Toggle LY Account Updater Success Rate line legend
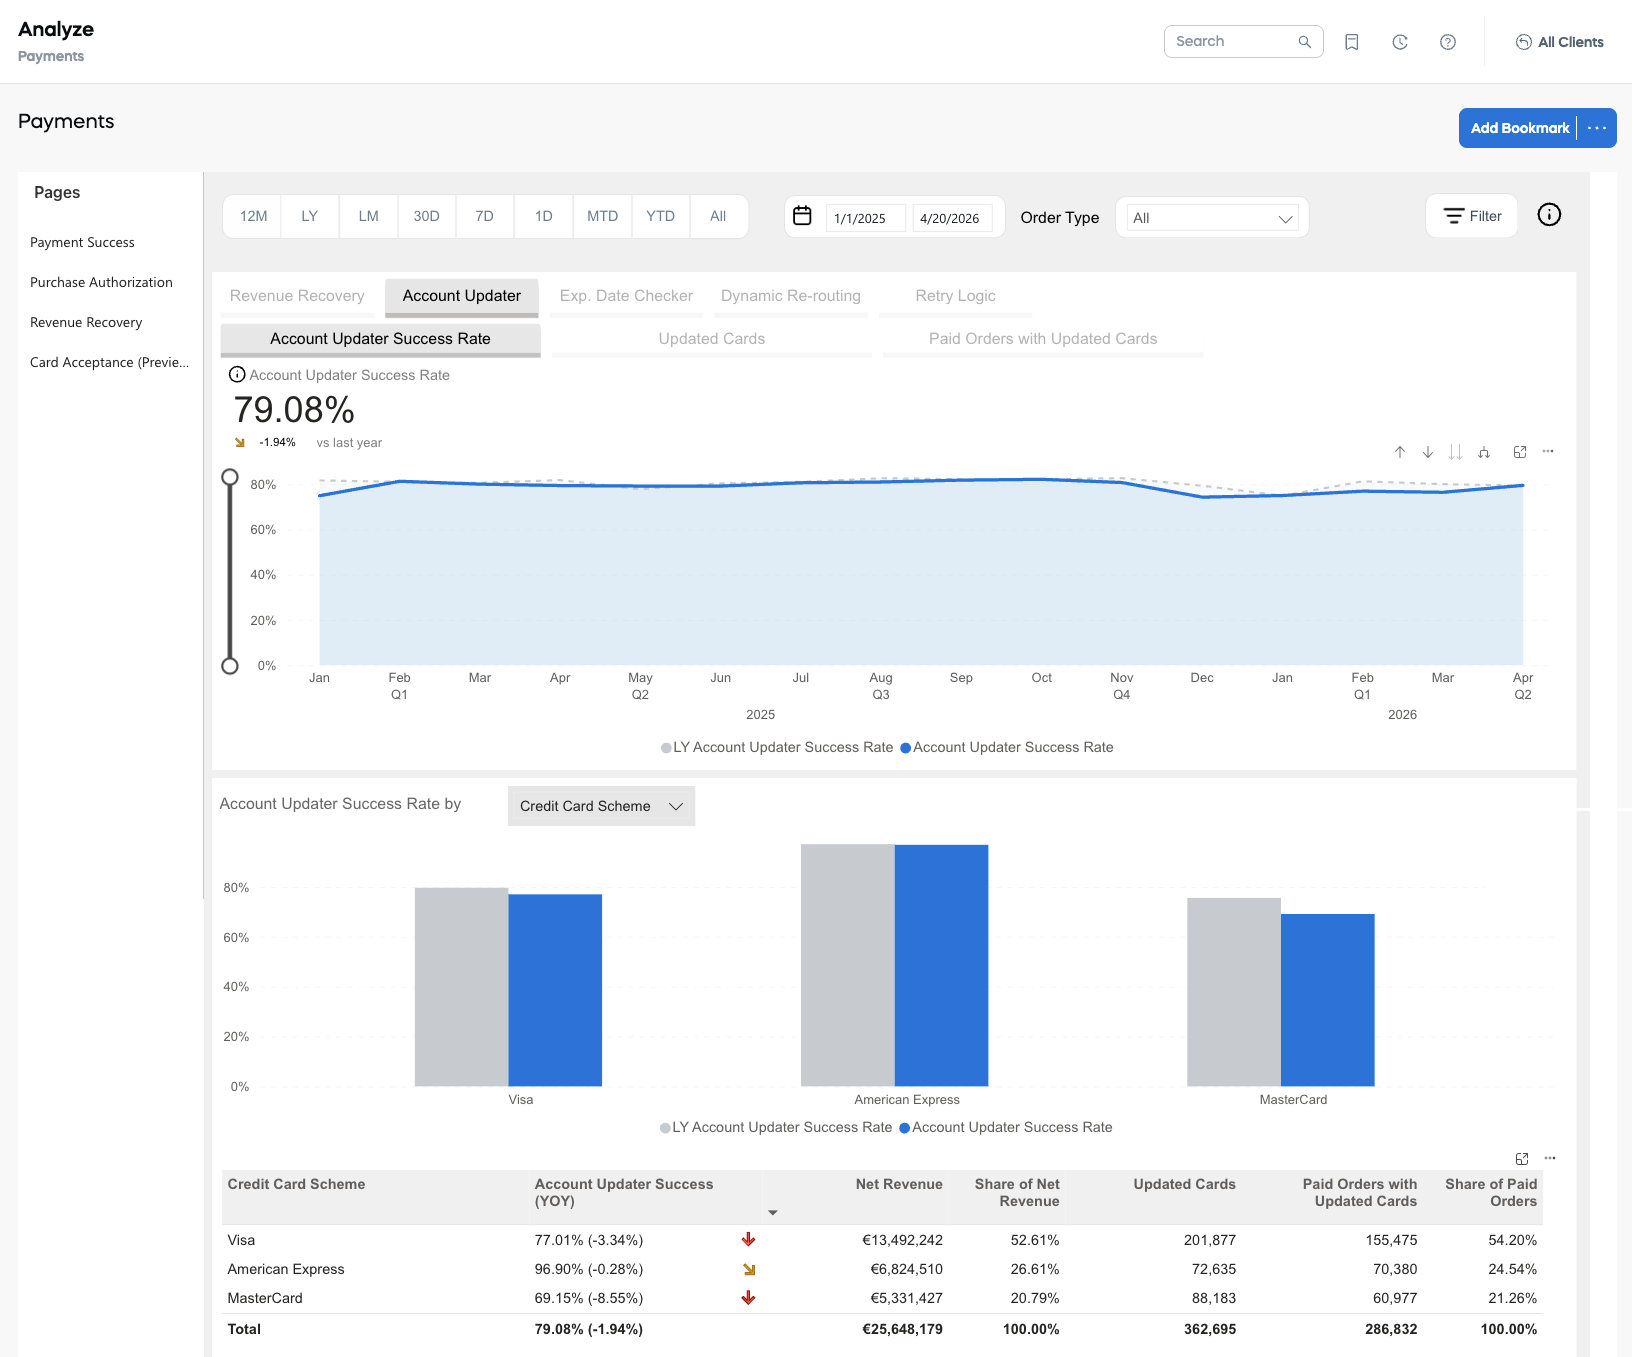Image resolution: width=1632 pixels, height=1357 pixels. pyautogui.click(x=777, y=747)
